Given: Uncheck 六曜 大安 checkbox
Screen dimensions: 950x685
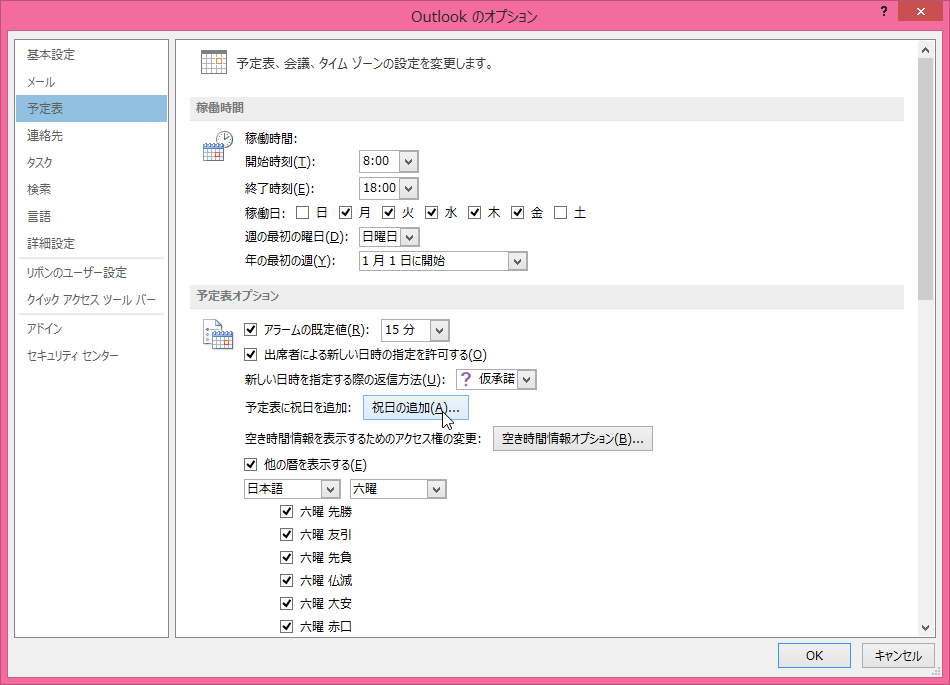Looking at the screenshot, I should click(x=287, y=603).
